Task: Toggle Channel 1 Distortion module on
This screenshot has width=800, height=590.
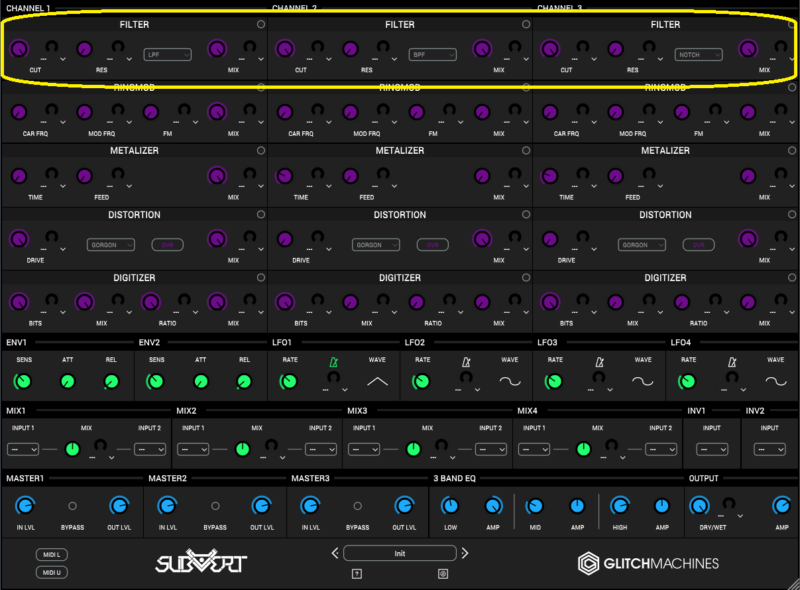Action: (x=261, y=214)
